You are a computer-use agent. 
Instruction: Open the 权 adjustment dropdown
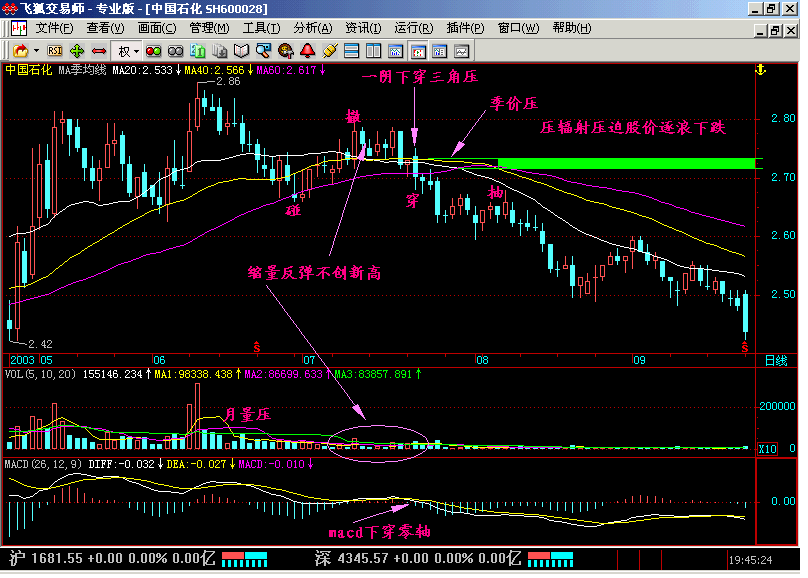(128, 51)
